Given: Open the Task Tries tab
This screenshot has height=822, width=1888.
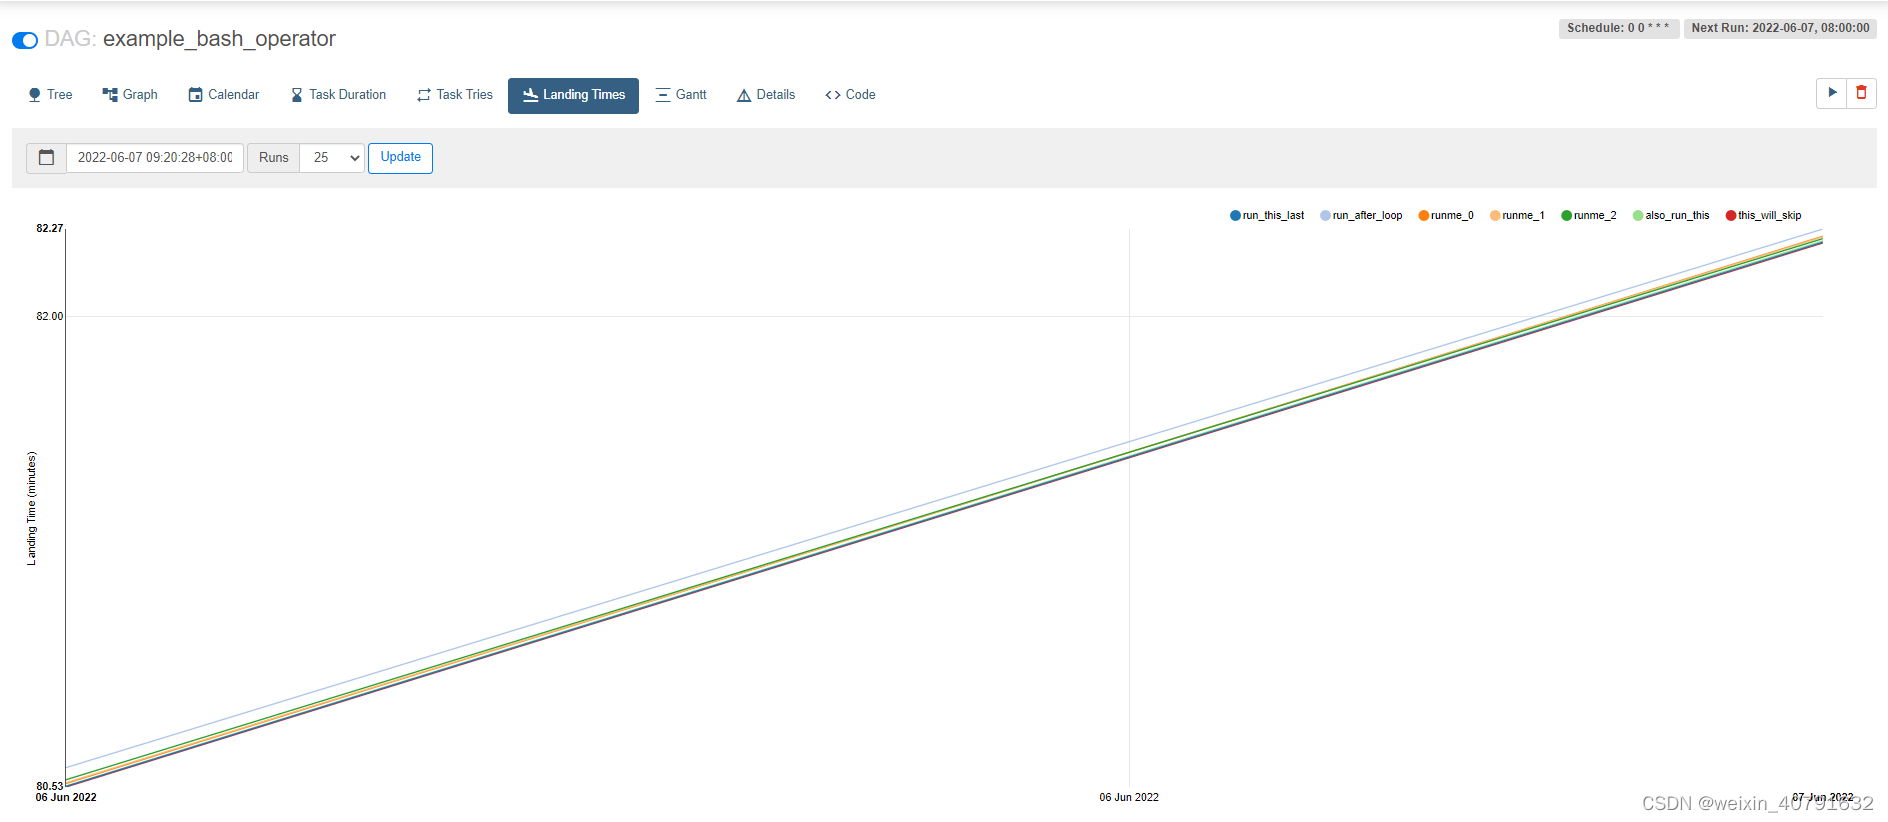Looking at the screenshot, I should click(x=455, y=95).
